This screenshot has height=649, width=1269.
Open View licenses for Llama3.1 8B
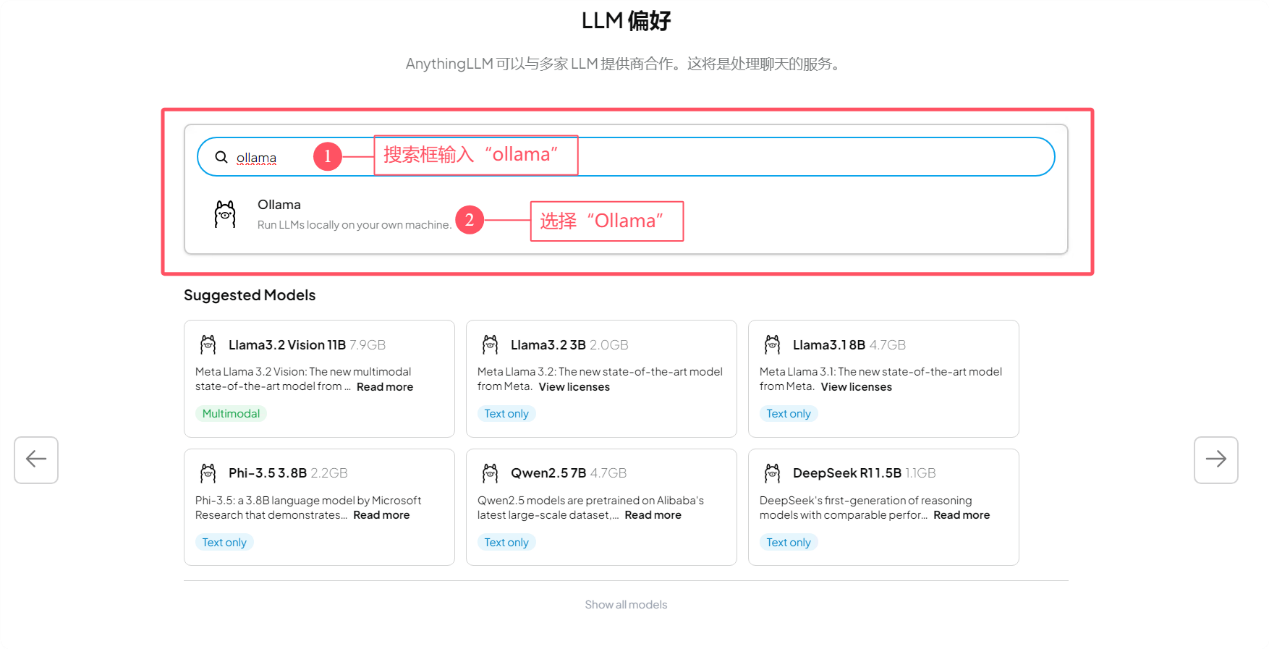coord(856,387)
